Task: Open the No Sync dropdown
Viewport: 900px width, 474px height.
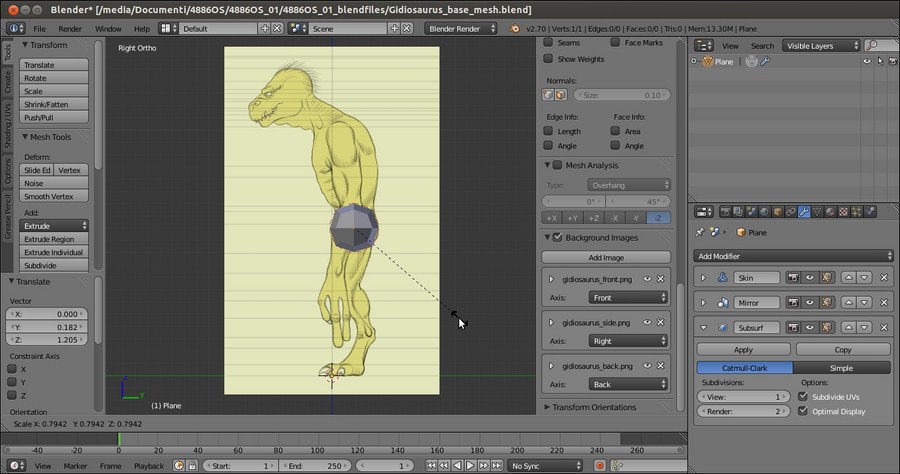Action: pyautogui.click(x=545, y=465)
